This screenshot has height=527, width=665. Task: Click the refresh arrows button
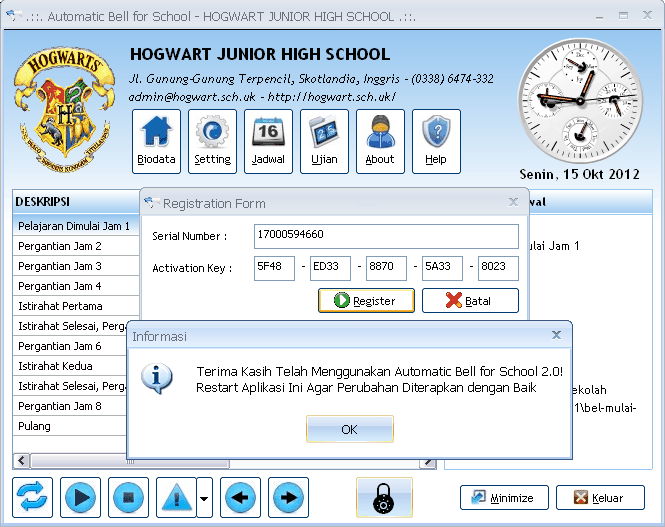[x=33, y=497]
